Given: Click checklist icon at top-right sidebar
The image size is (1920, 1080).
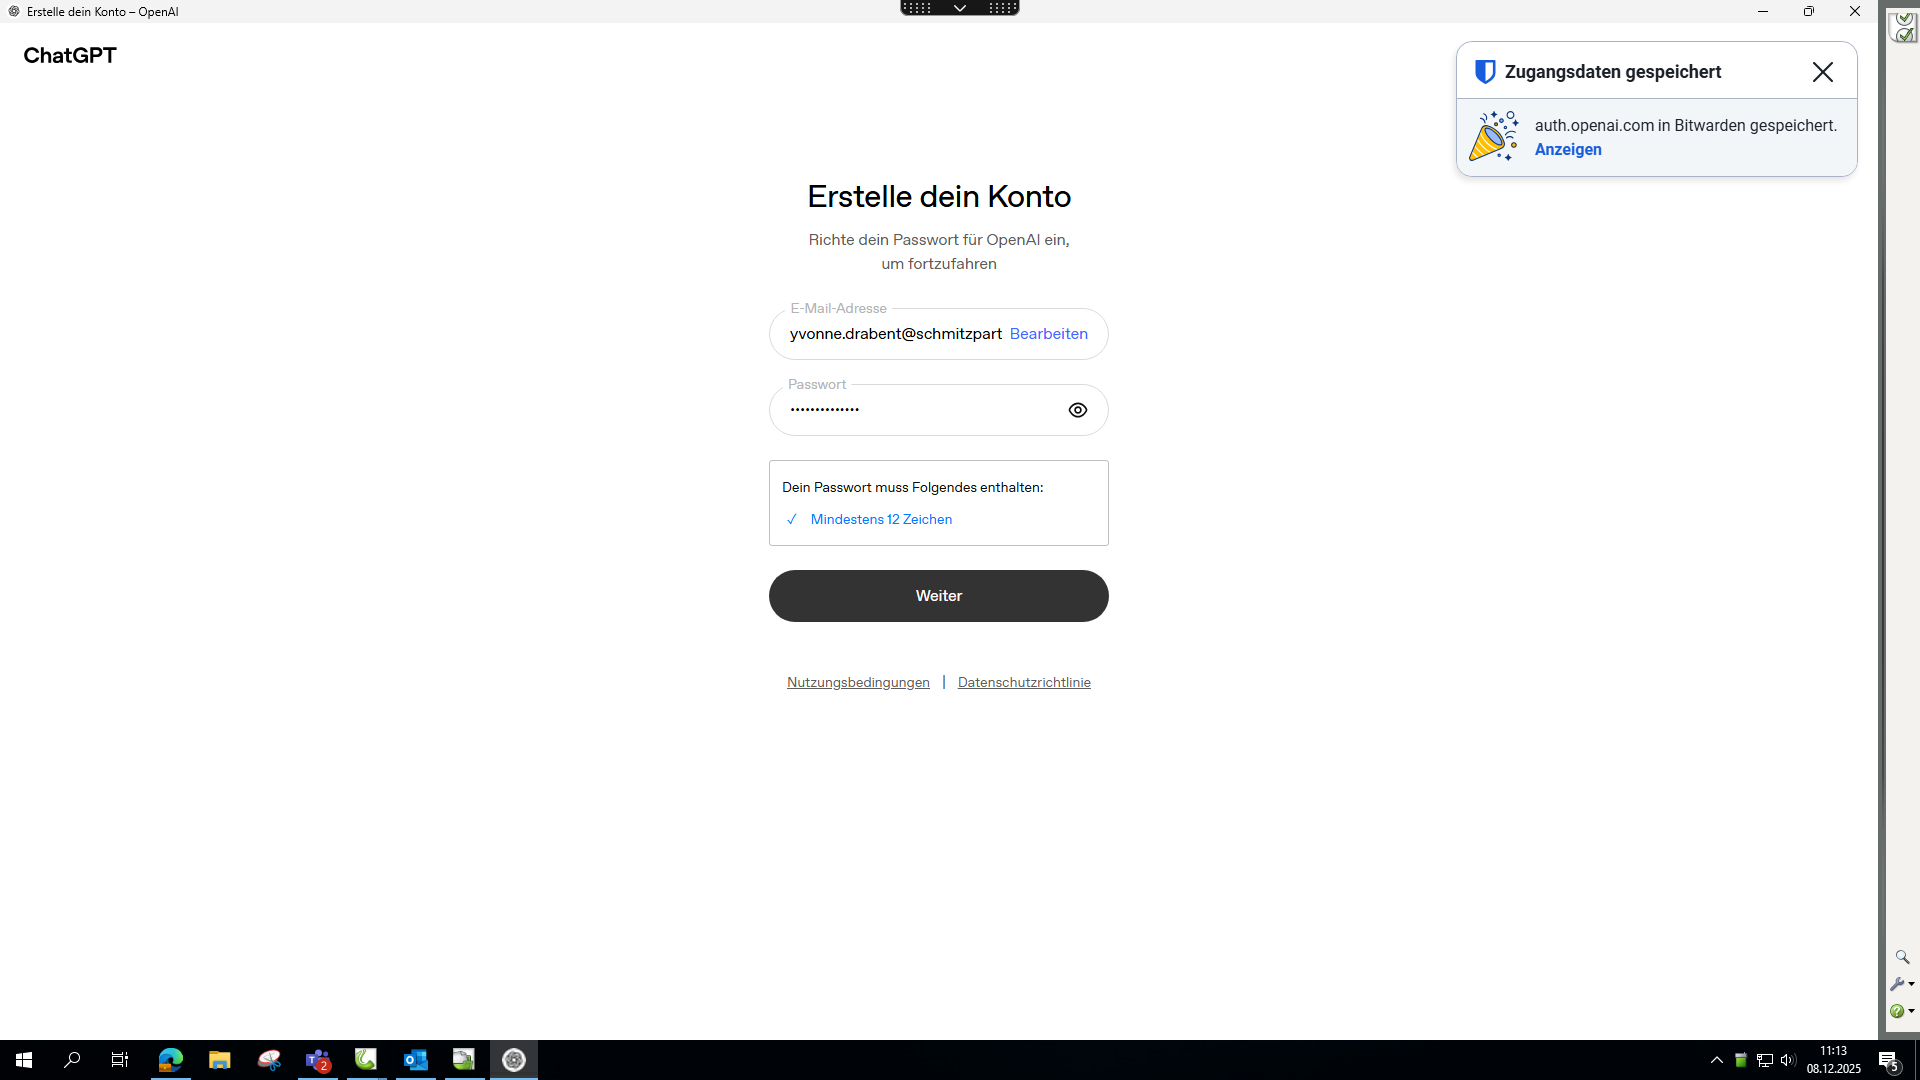Looking at the screenshot, I should (x=1902, y=27).
